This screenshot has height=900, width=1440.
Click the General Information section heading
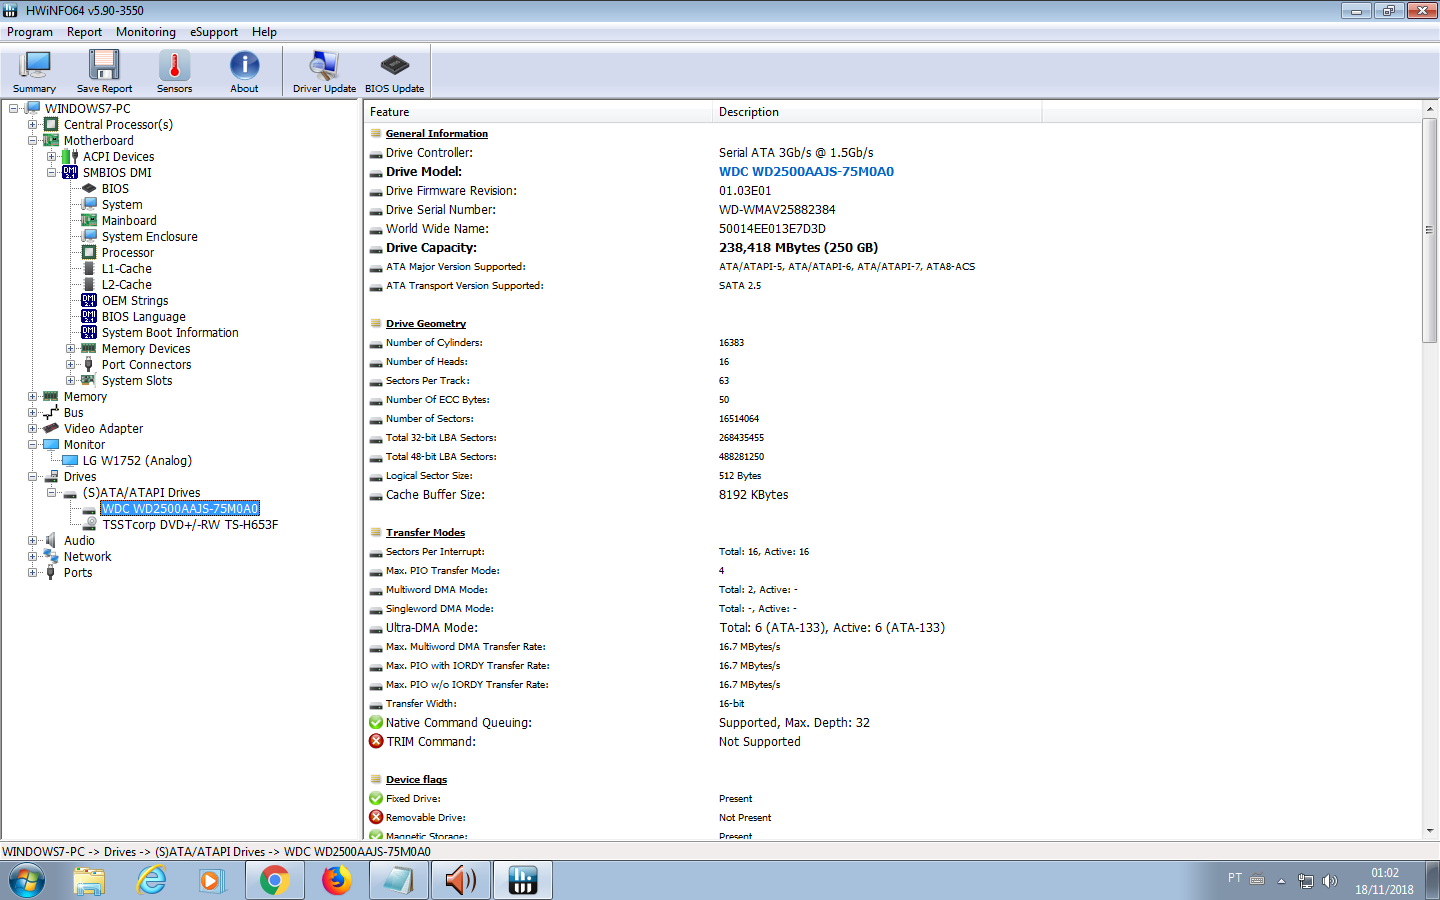point(437,133)
